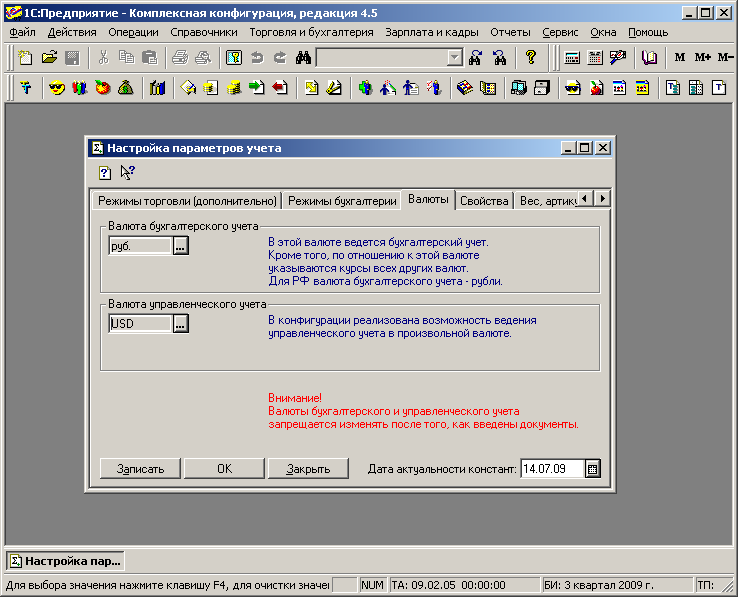The width and height of the screenshot is (738, 597).
Task: Click the New document icon
Action: coord(25,57)
